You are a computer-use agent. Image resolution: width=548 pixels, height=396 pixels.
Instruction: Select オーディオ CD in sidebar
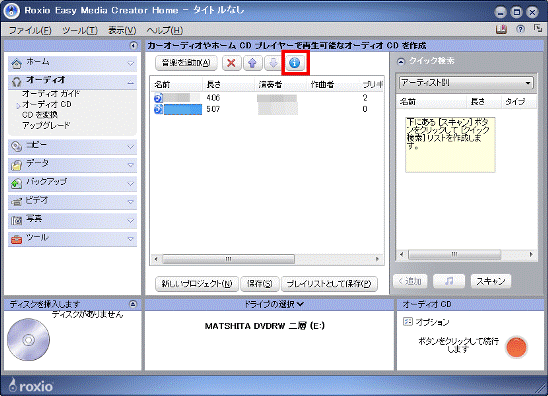pyautogui.click(x=47, y=104)
